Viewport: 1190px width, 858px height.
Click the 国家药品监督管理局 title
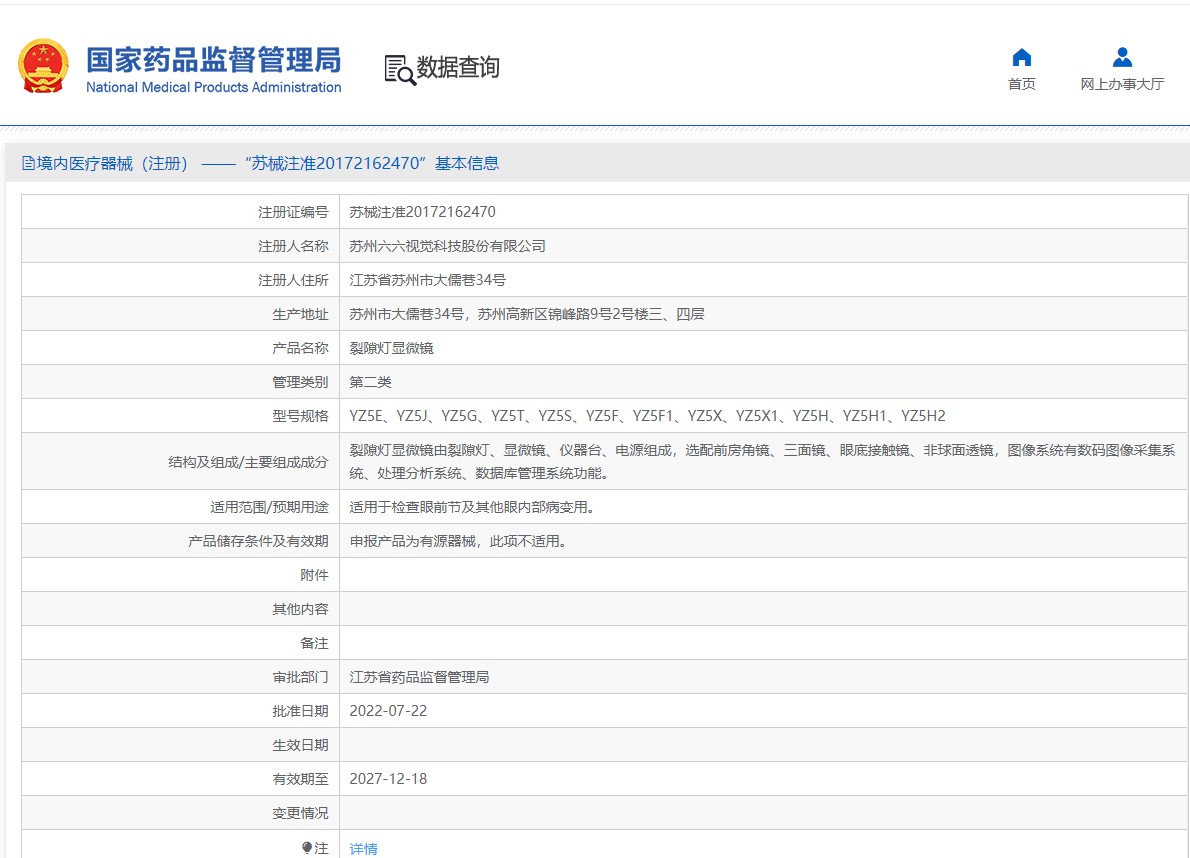213,60
